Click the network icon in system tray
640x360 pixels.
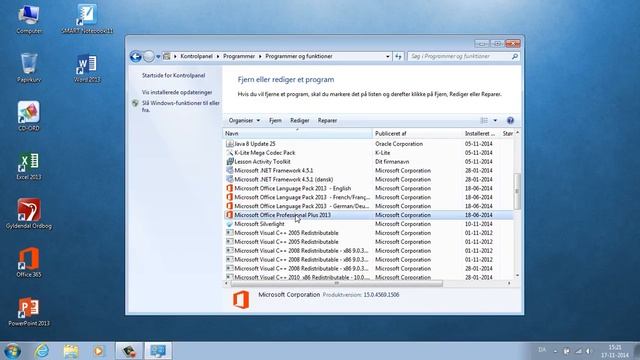click(x=578, y=351)
